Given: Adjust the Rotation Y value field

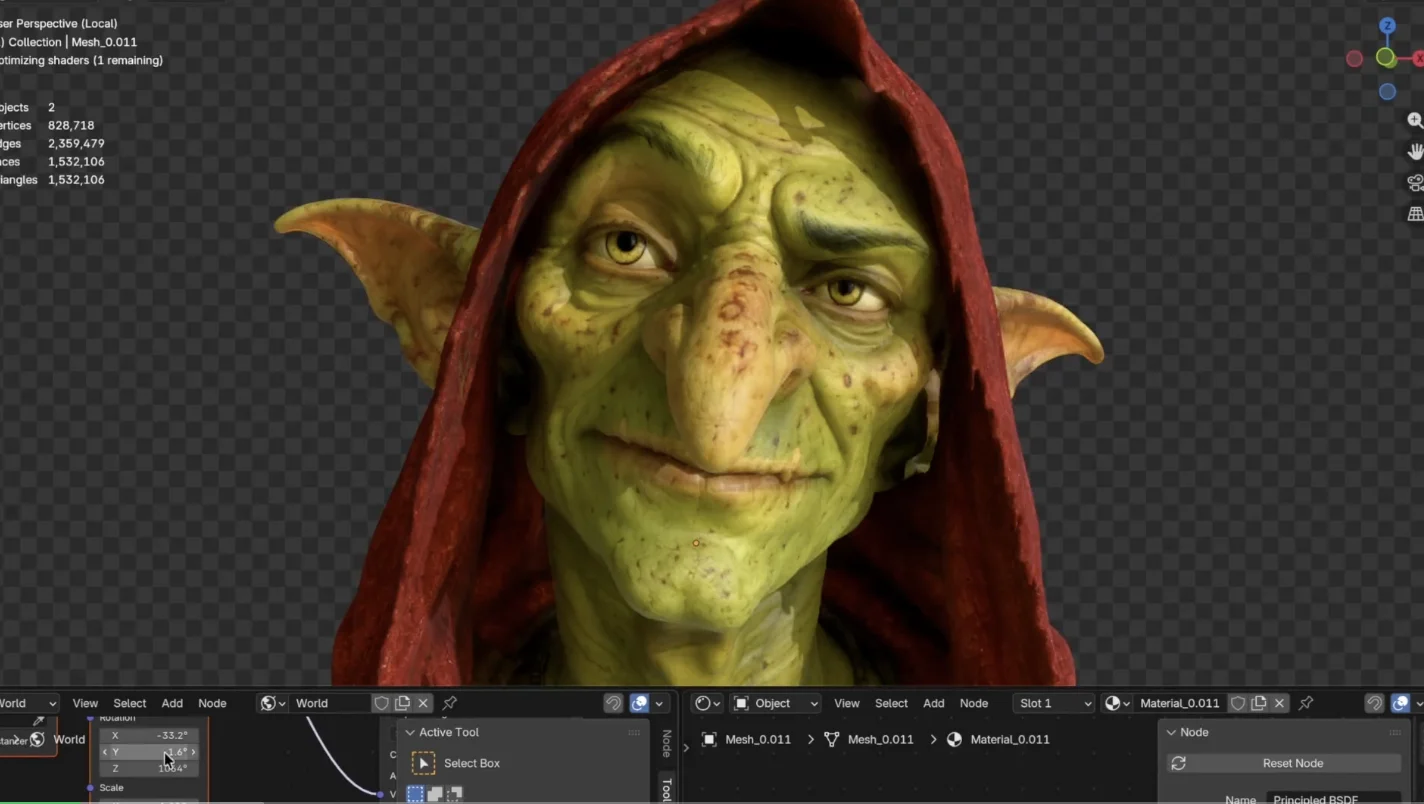Looking at the screenshot, I should point(149,752).
